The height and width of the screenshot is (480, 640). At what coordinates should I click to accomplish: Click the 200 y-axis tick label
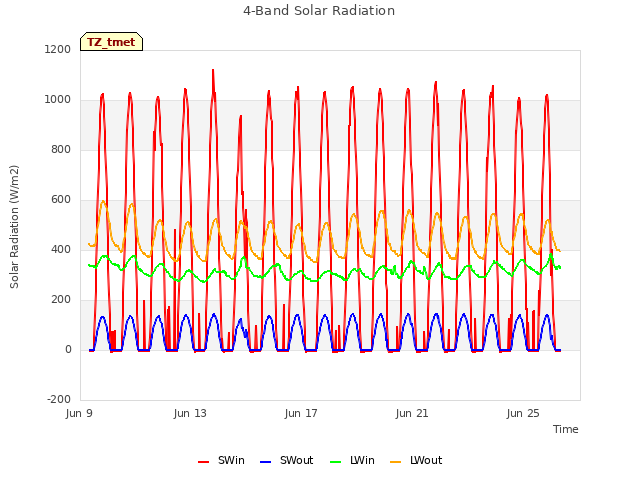point(61,300)
